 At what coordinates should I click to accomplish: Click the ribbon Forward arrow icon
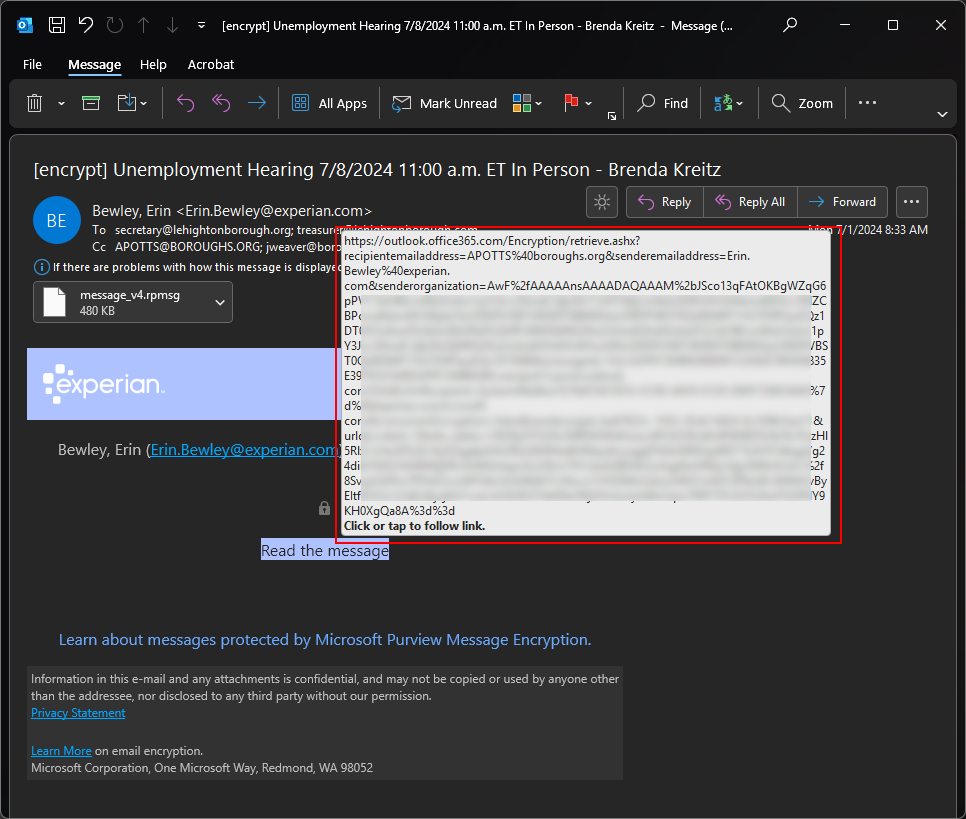(257, 103)
